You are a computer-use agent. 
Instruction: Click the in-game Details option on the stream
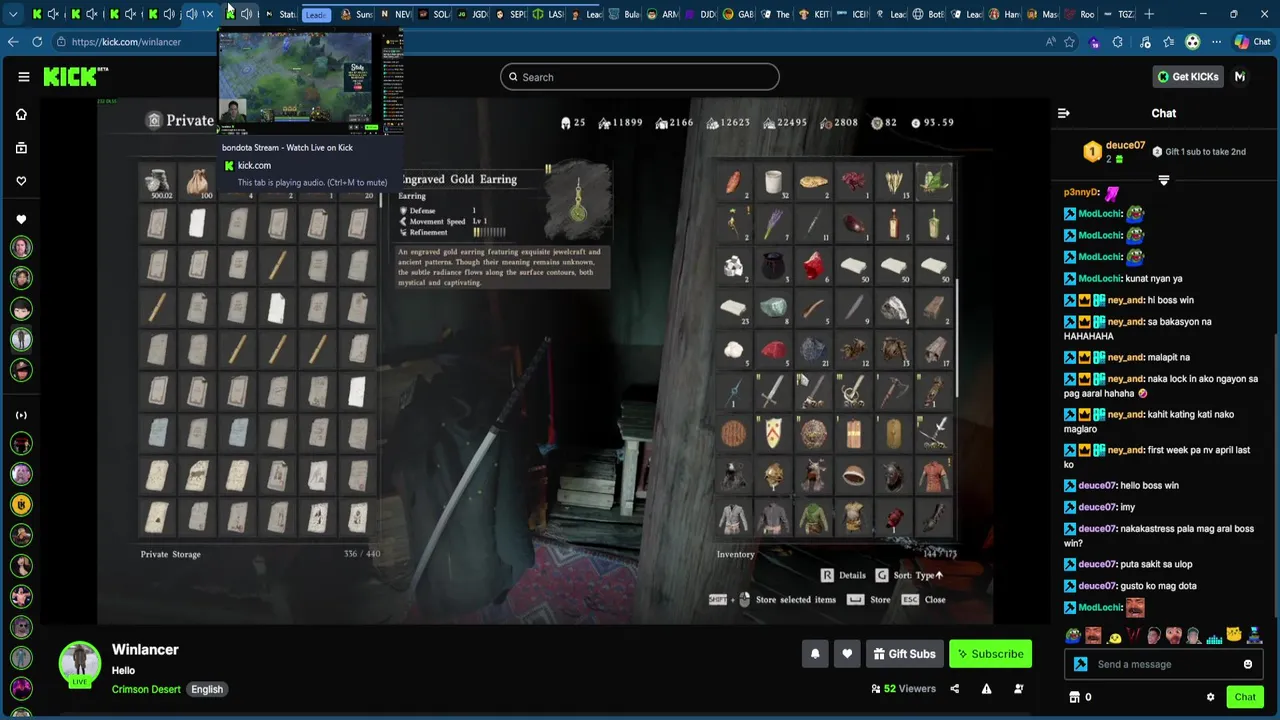click(x=843, y=575)
